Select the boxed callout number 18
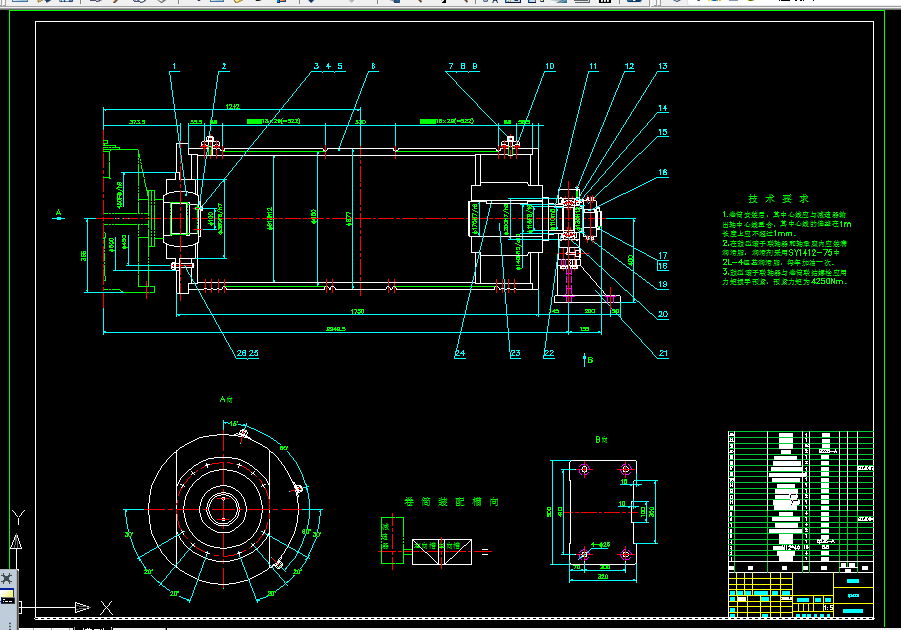 663,266
